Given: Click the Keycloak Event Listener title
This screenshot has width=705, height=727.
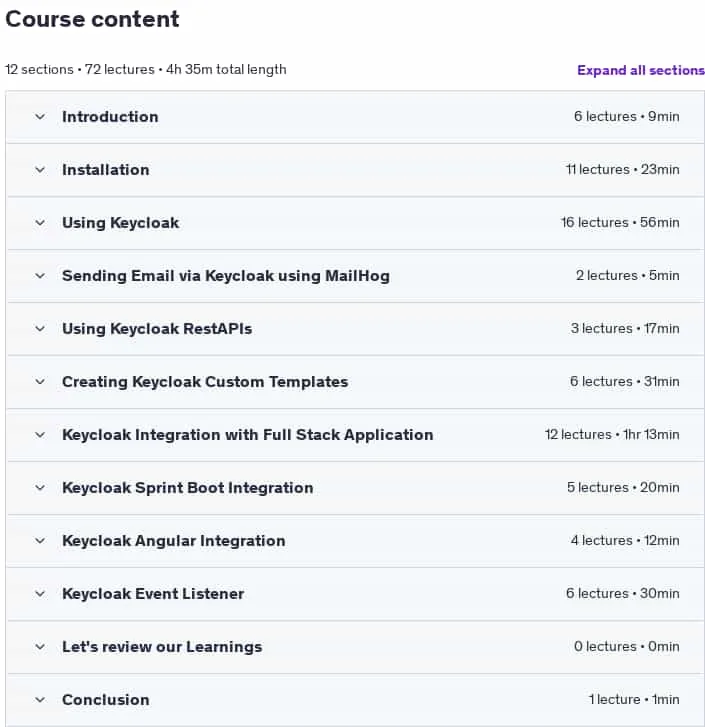Looking at the screenshot, I should (x=153, y=594).
